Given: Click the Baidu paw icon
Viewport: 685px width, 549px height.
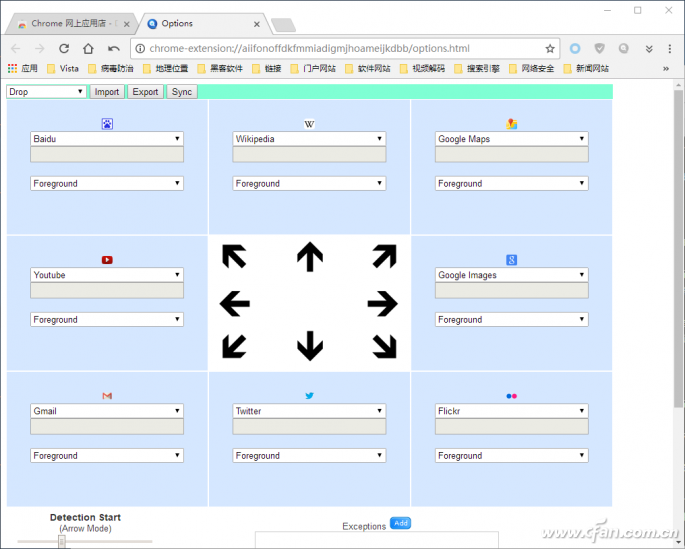Looking at the screenshot, I should coord(107,124).
